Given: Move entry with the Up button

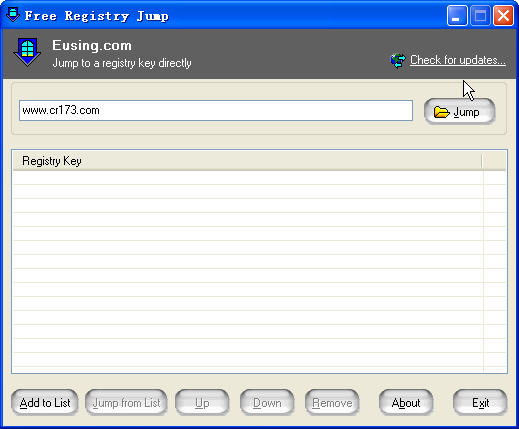Looking at the screenshot, I should pos(202,402).
